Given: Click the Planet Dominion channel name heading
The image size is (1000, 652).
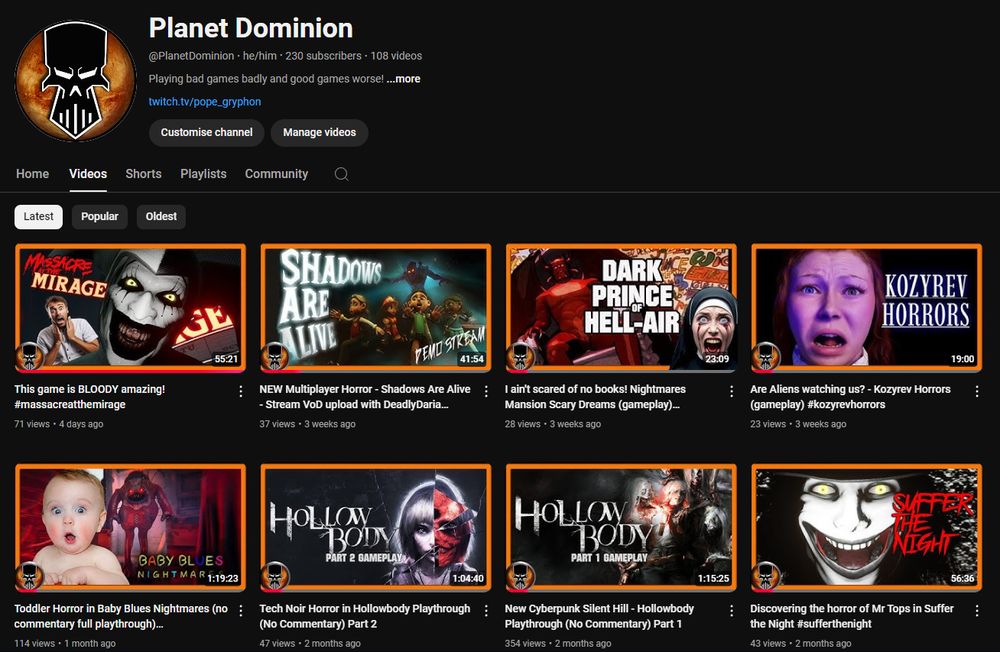Looking at the screenshot, I should click(x=251, y=28).
